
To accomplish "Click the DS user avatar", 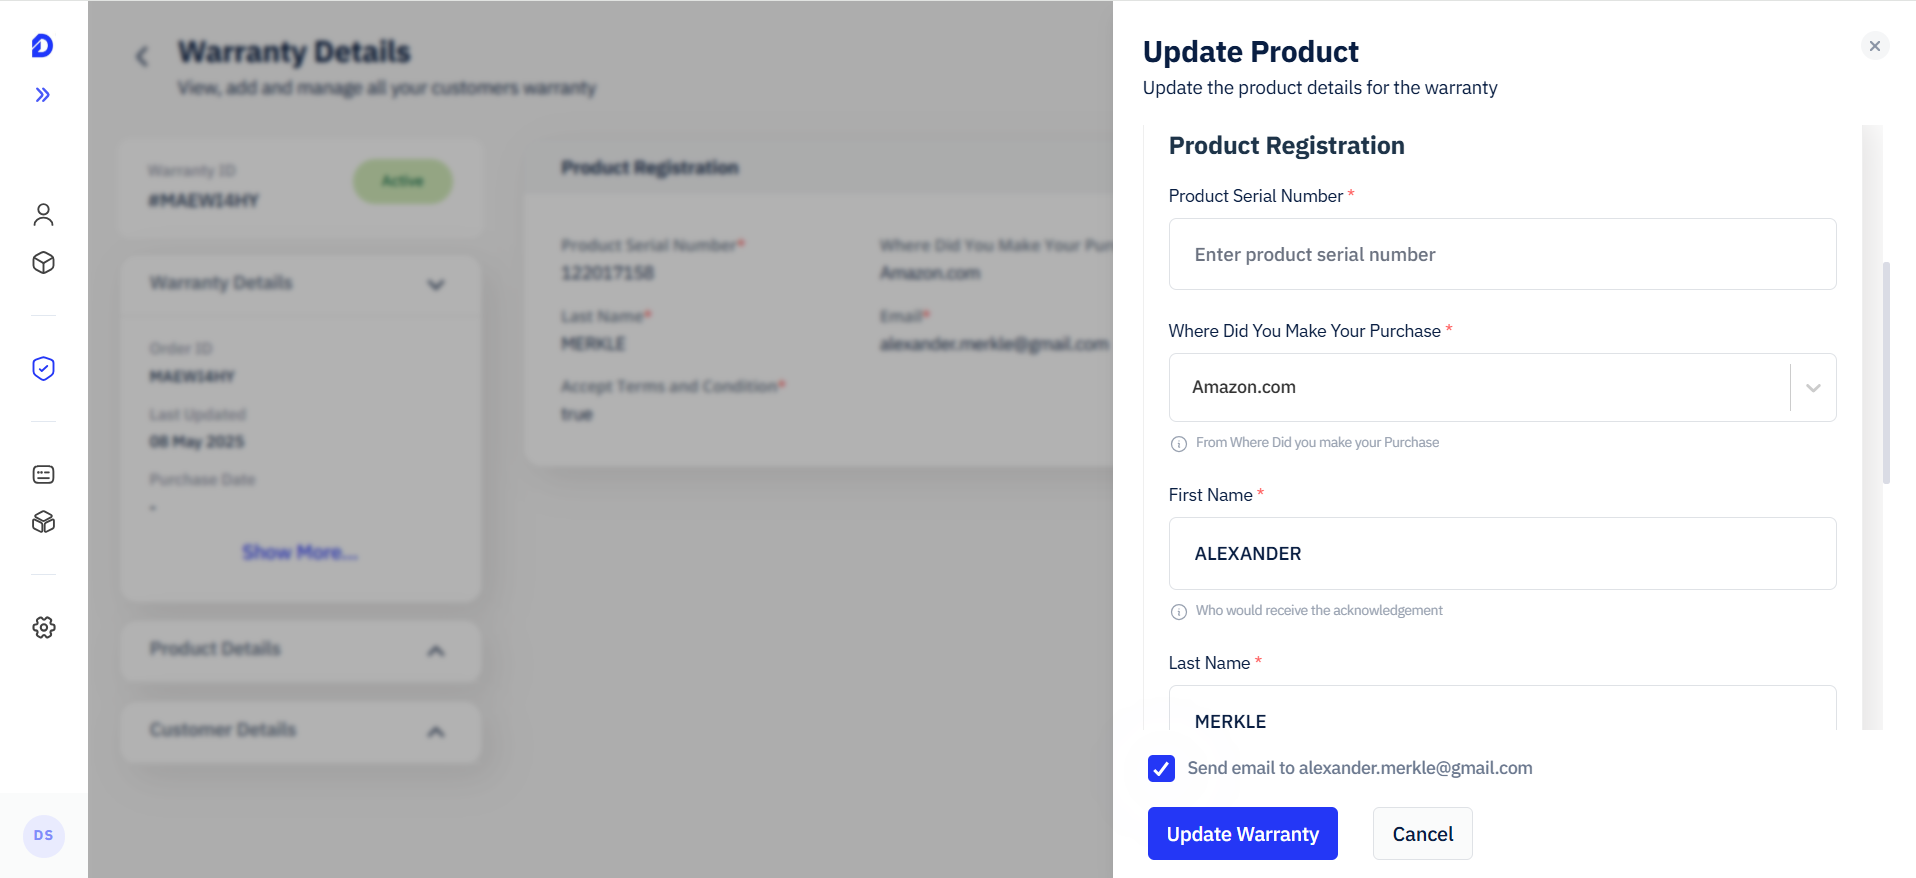I will click(x=43, y=836).
